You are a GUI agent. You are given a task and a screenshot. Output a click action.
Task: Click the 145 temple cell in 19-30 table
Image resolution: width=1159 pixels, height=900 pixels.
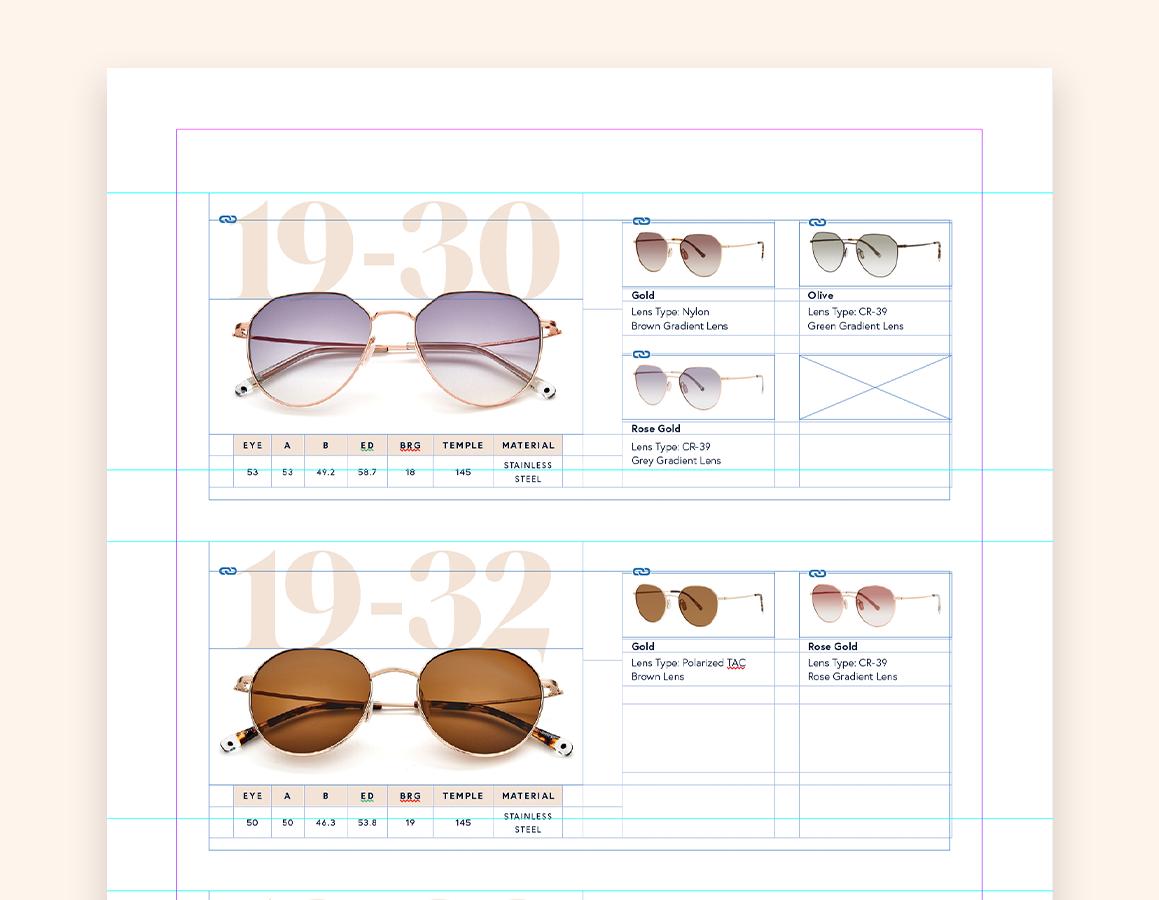coord(463,472)
